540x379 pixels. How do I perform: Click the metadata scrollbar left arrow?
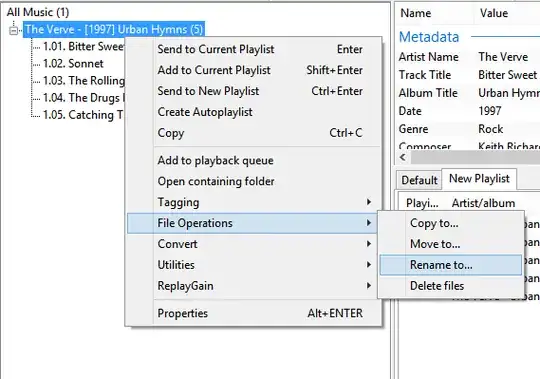click(x=403, y=158)
